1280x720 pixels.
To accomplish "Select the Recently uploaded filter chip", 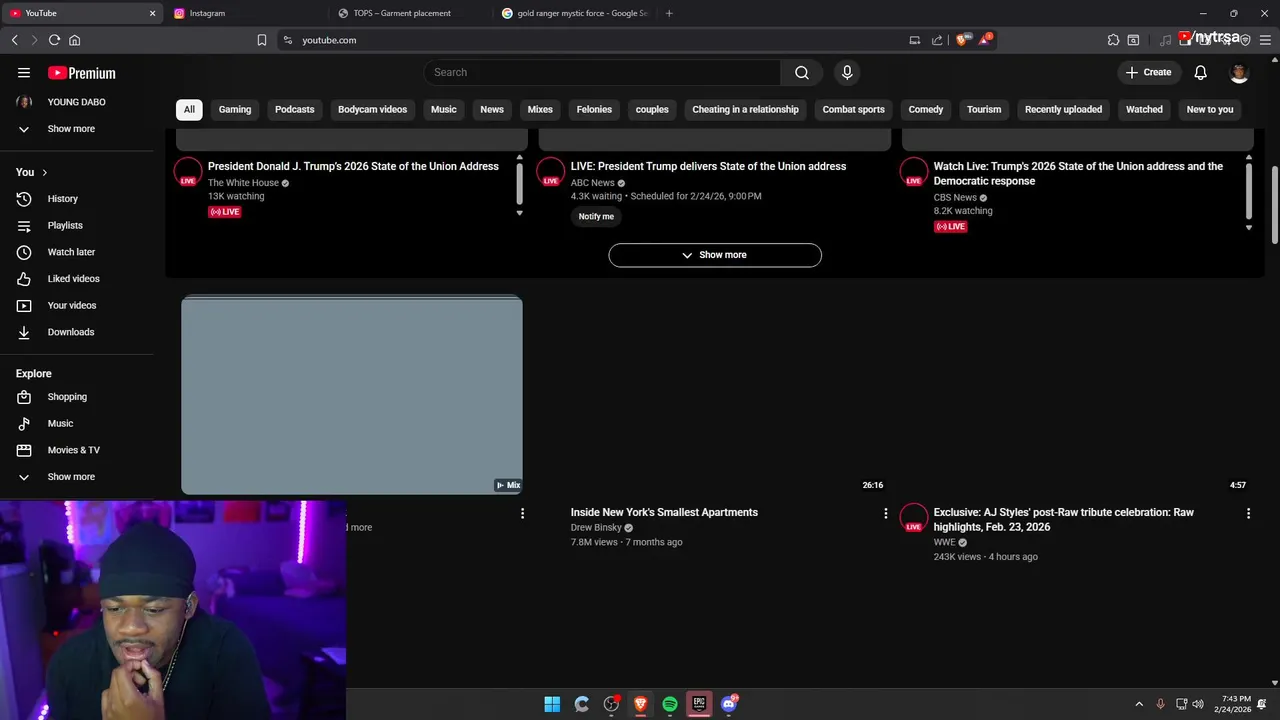I will point(1063,109).
